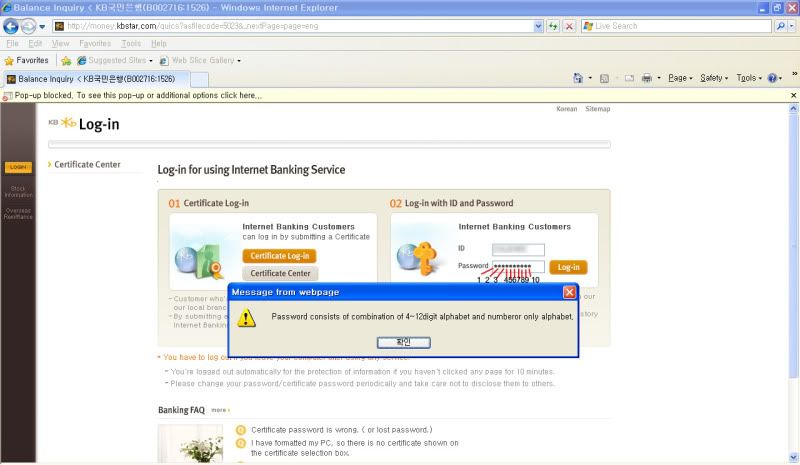Screen dimensions: 800x465
Task: Click the Add to Favorites Bar icon
Action: 66,60
